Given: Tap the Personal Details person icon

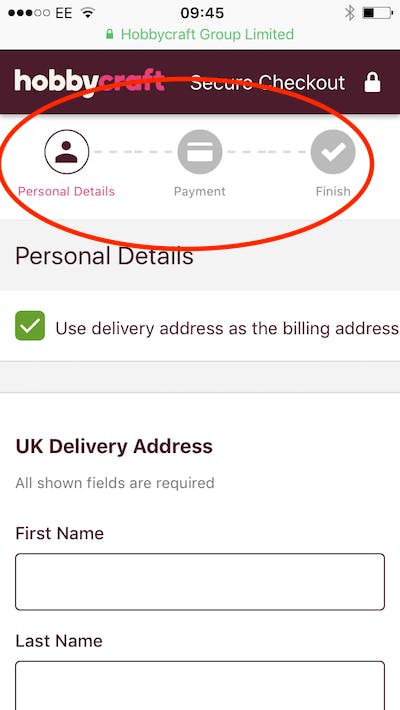Looking at the screenshot, I should coord(67,152).
